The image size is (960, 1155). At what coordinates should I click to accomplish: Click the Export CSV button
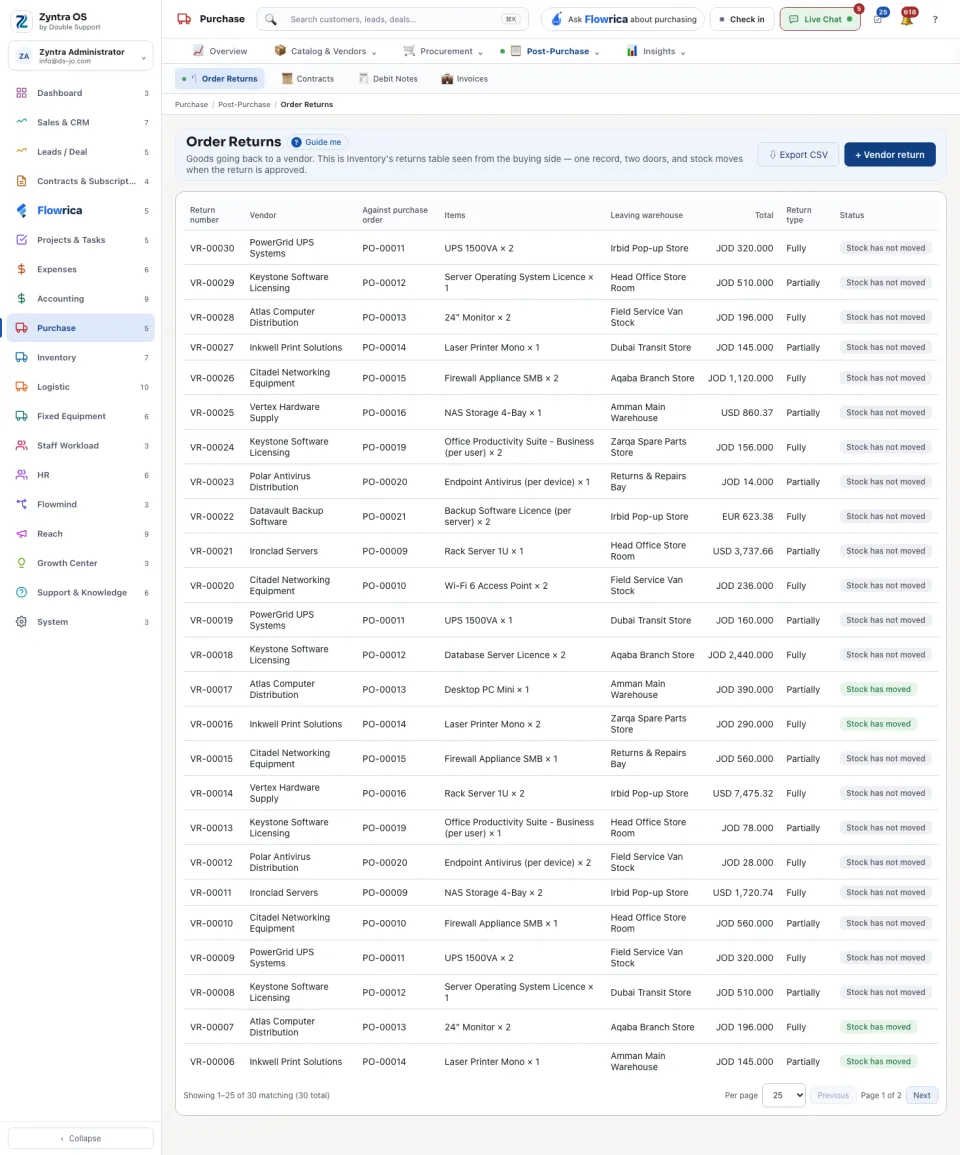click(x=798, y=155)
